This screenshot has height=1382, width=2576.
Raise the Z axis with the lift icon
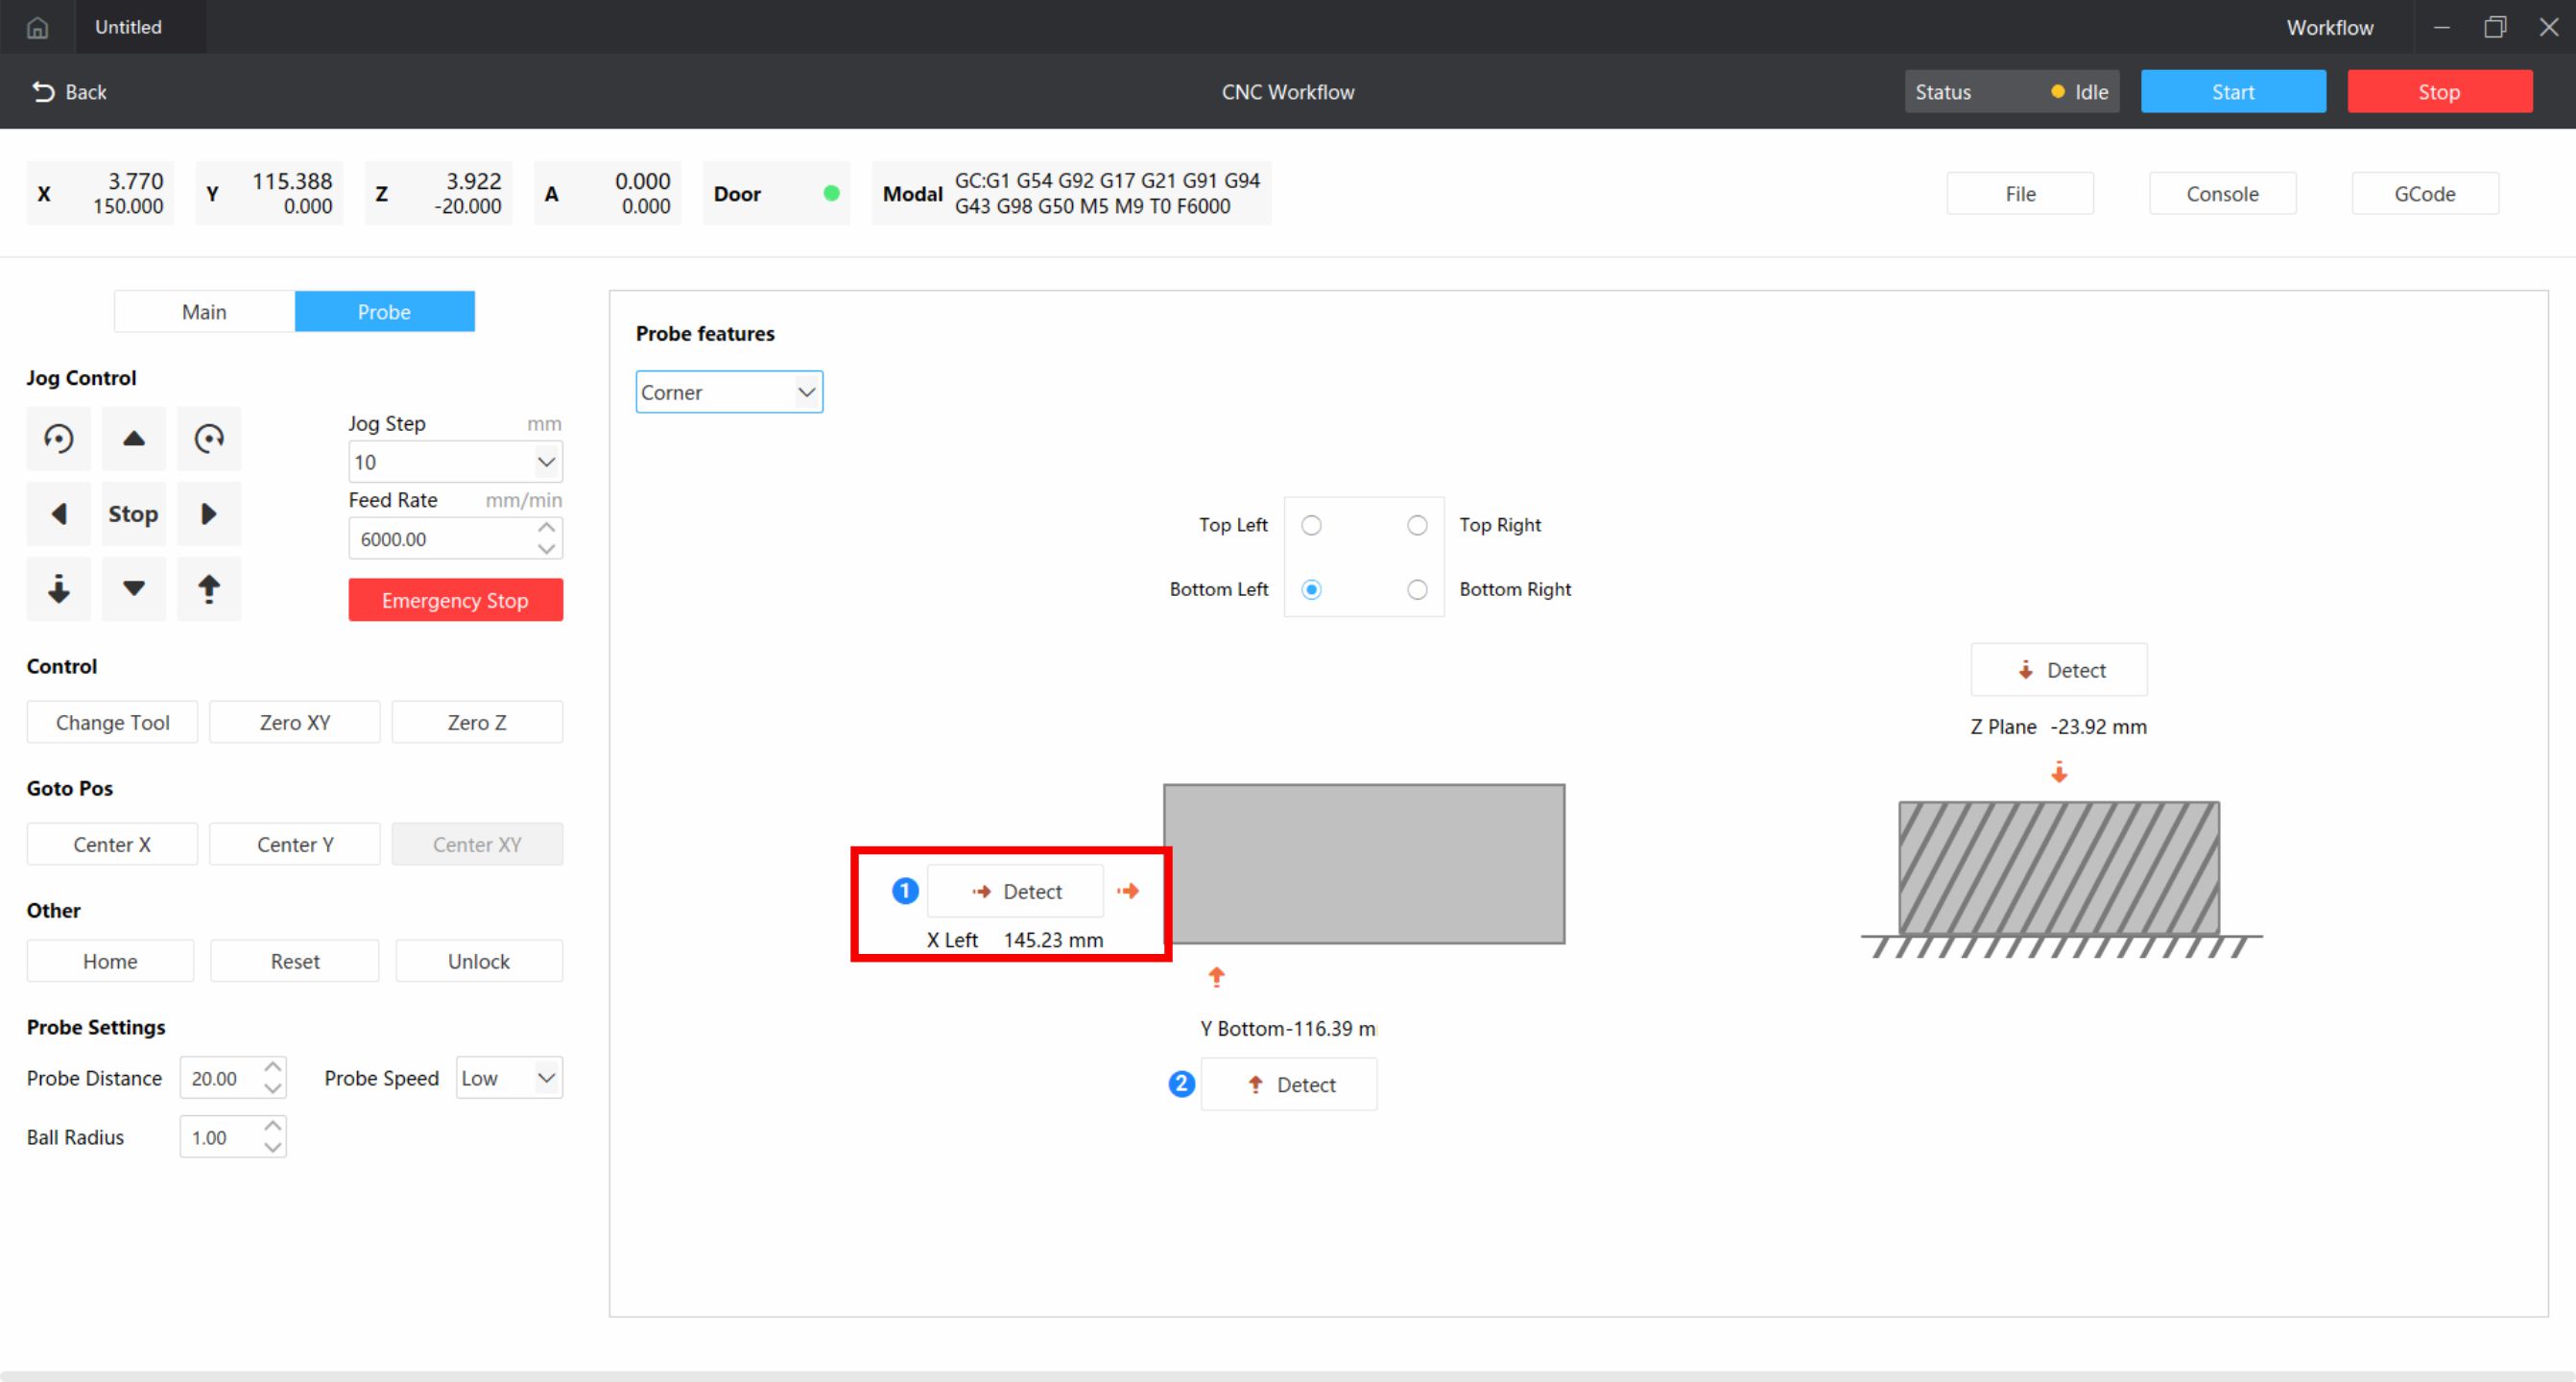(209, 589)
